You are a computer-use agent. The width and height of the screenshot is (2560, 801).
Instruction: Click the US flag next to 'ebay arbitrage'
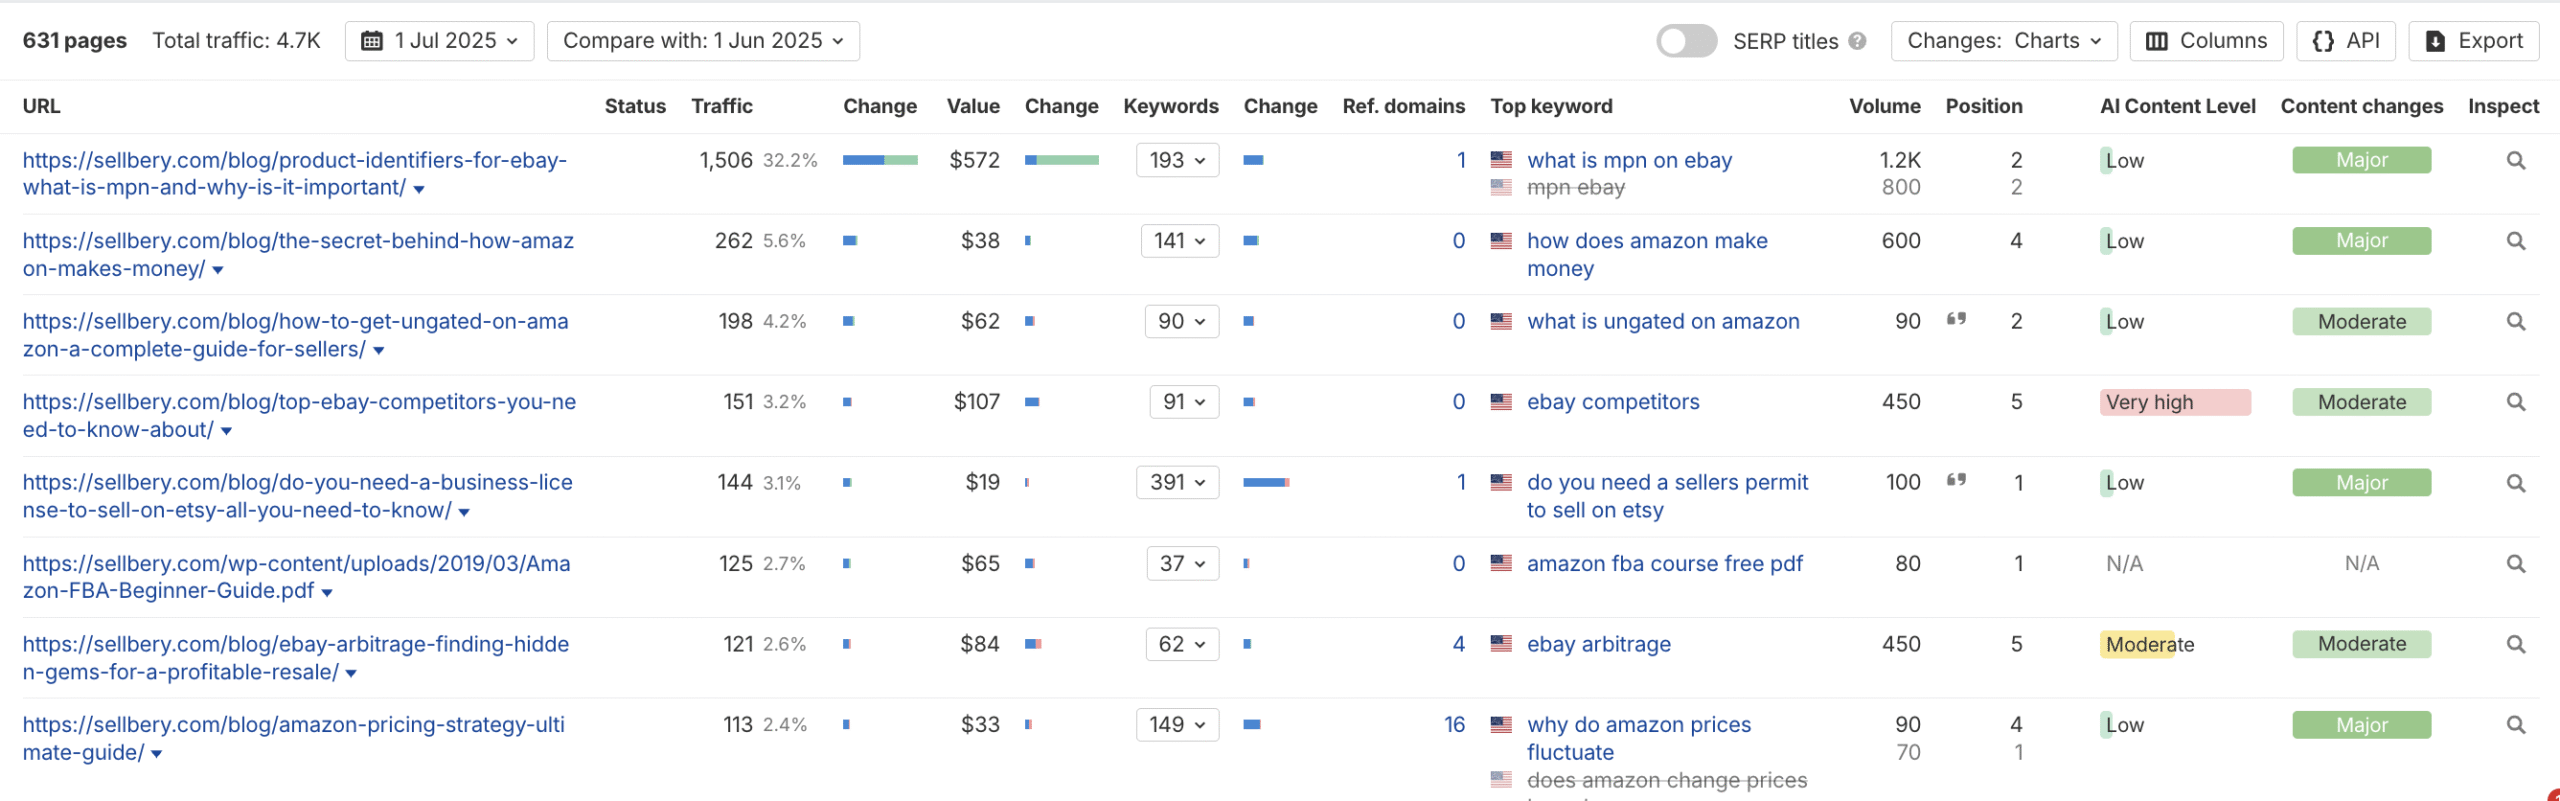pyautogui.click(x=1501, y=644)
